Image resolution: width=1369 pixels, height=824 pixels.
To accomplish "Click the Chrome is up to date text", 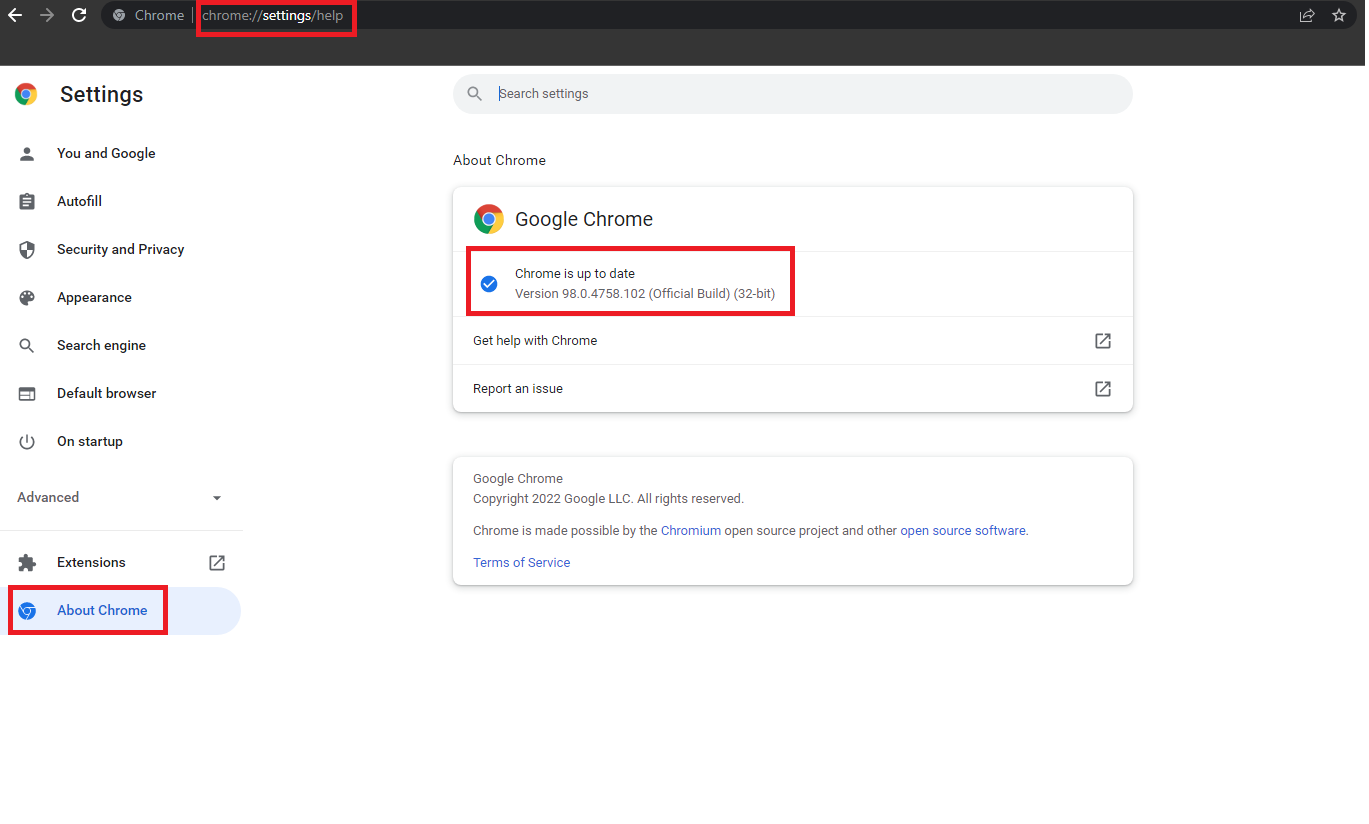I will (575, 273).
